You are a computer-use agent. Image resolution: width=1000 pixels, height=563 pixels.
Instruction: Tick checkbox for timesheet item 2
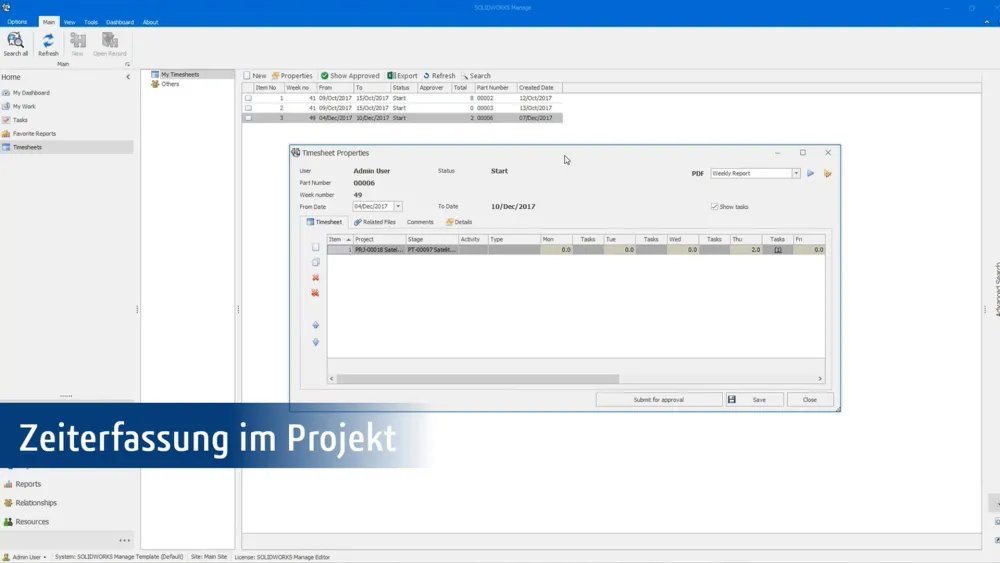coord(249,108)
